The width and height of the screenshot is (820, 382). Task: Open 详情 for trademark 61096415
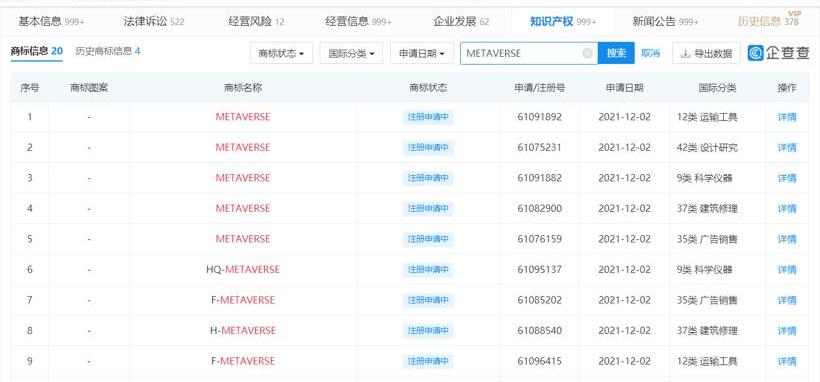(787, 361)
